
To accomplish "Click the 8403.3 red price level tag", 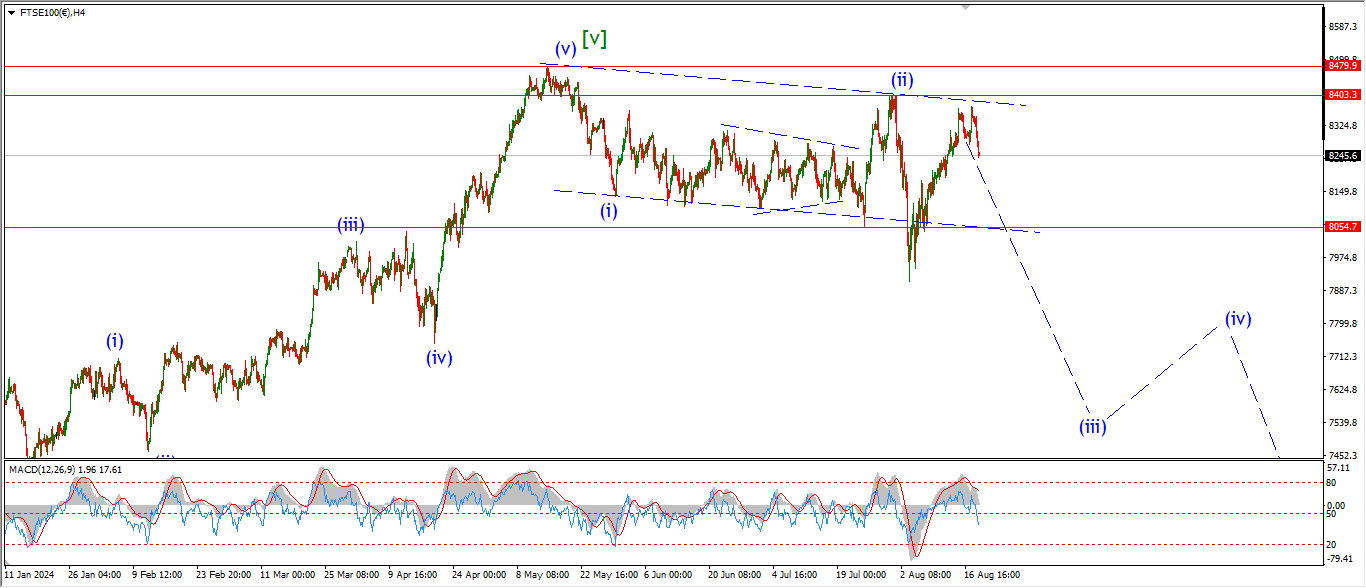I will click(x=1342, y=95).
